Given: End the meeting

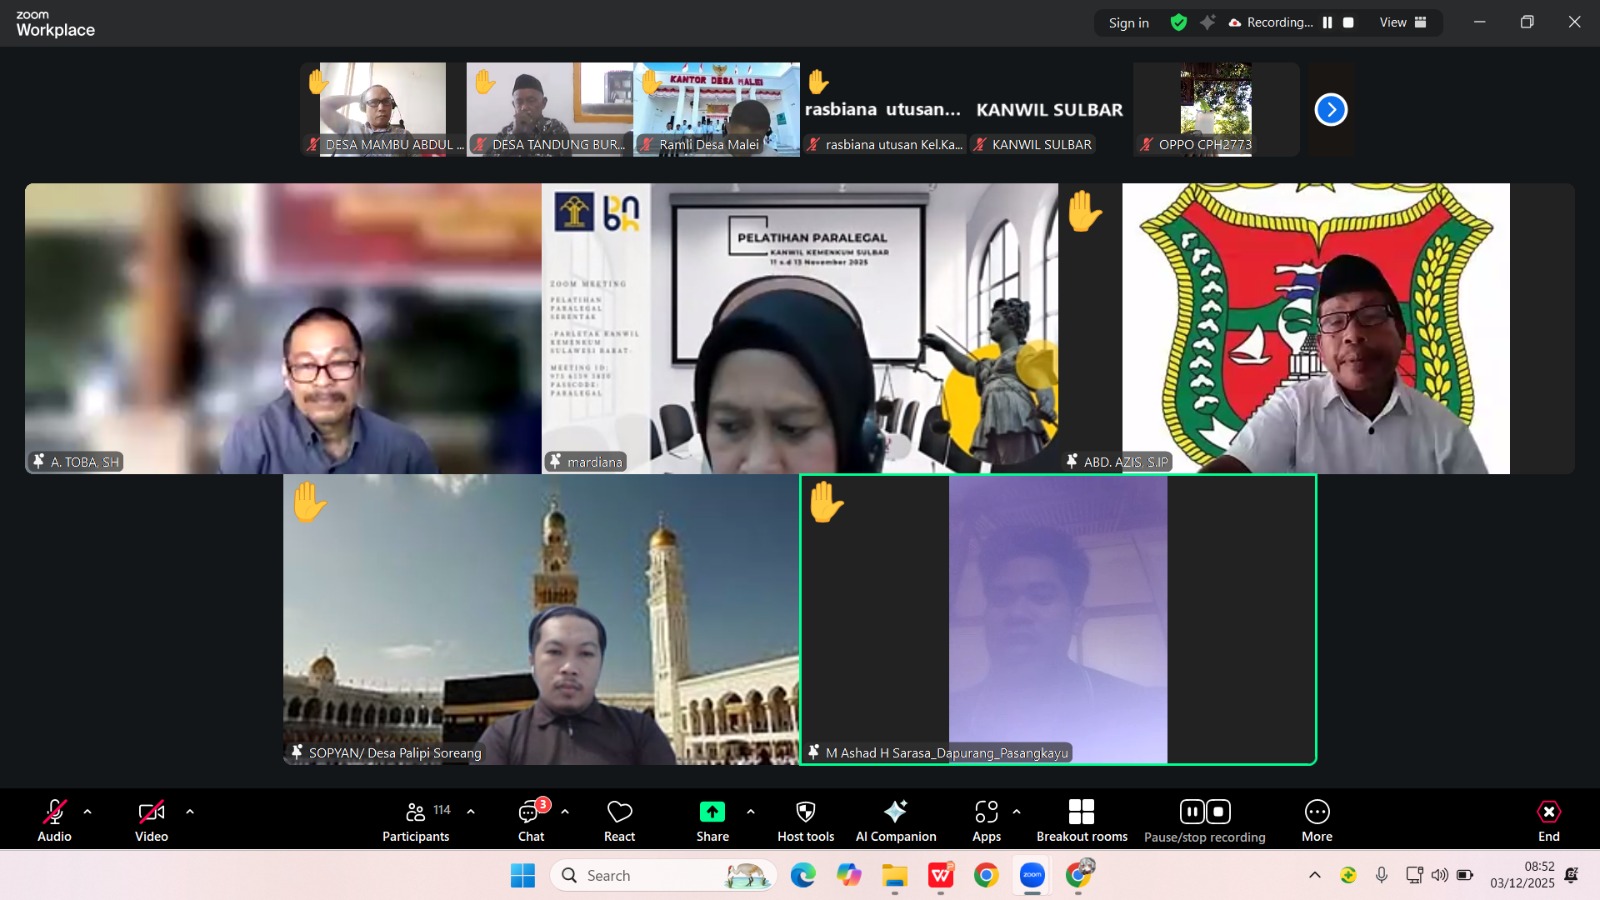Looking at the screenshot, I should (1548, 821).
